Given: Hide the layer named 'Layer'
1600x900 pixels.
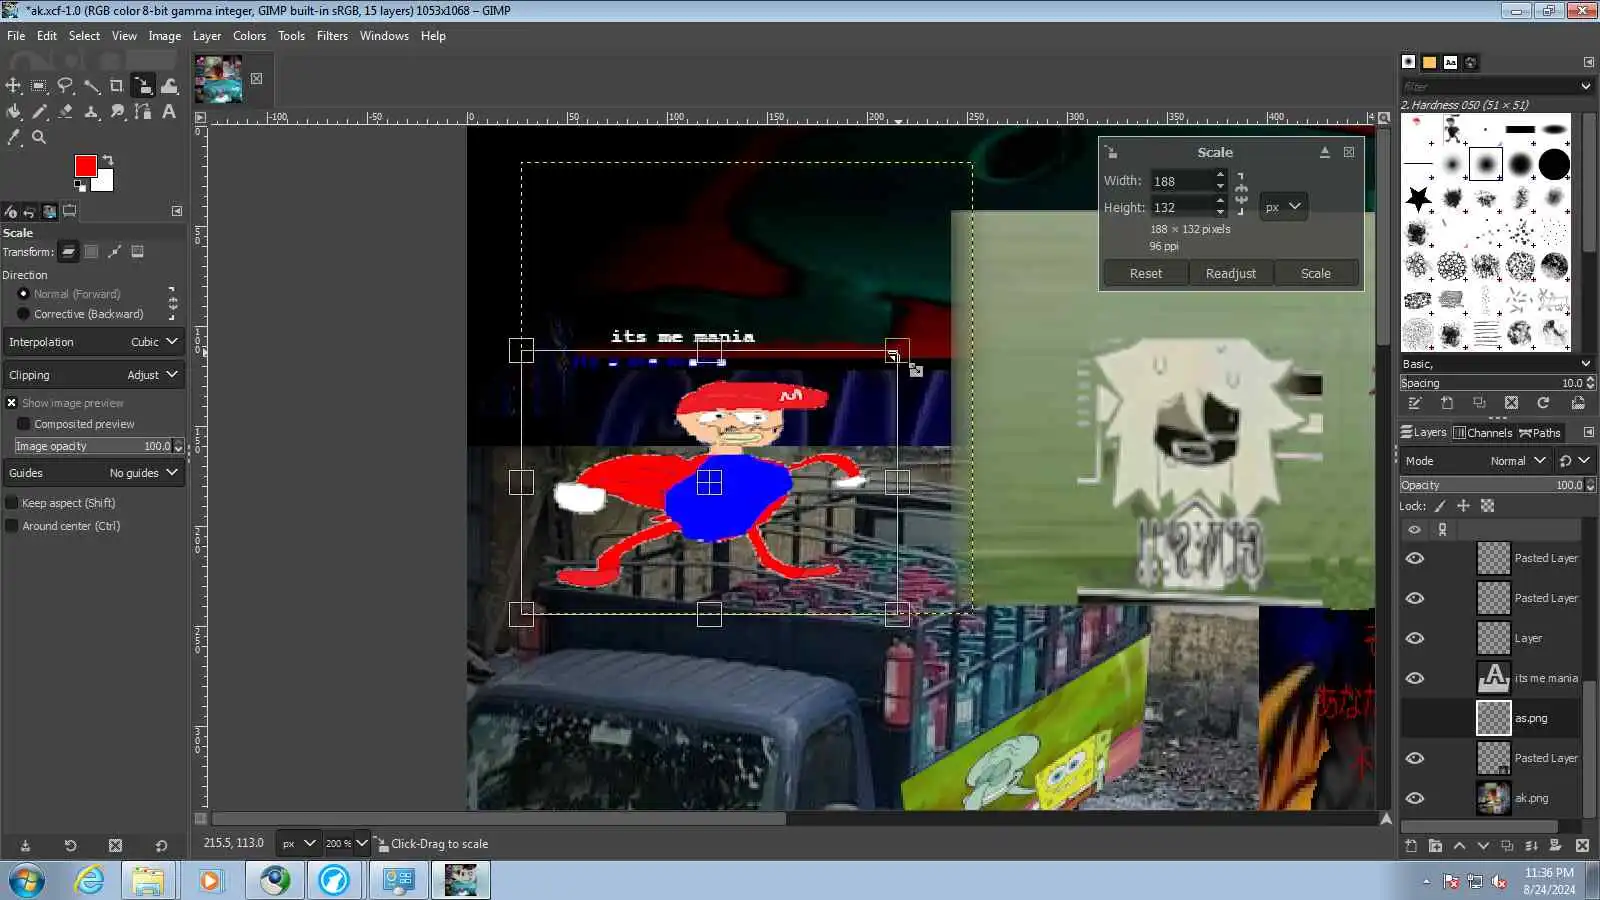Looking at the screenshot, I should click(1414, 638).
